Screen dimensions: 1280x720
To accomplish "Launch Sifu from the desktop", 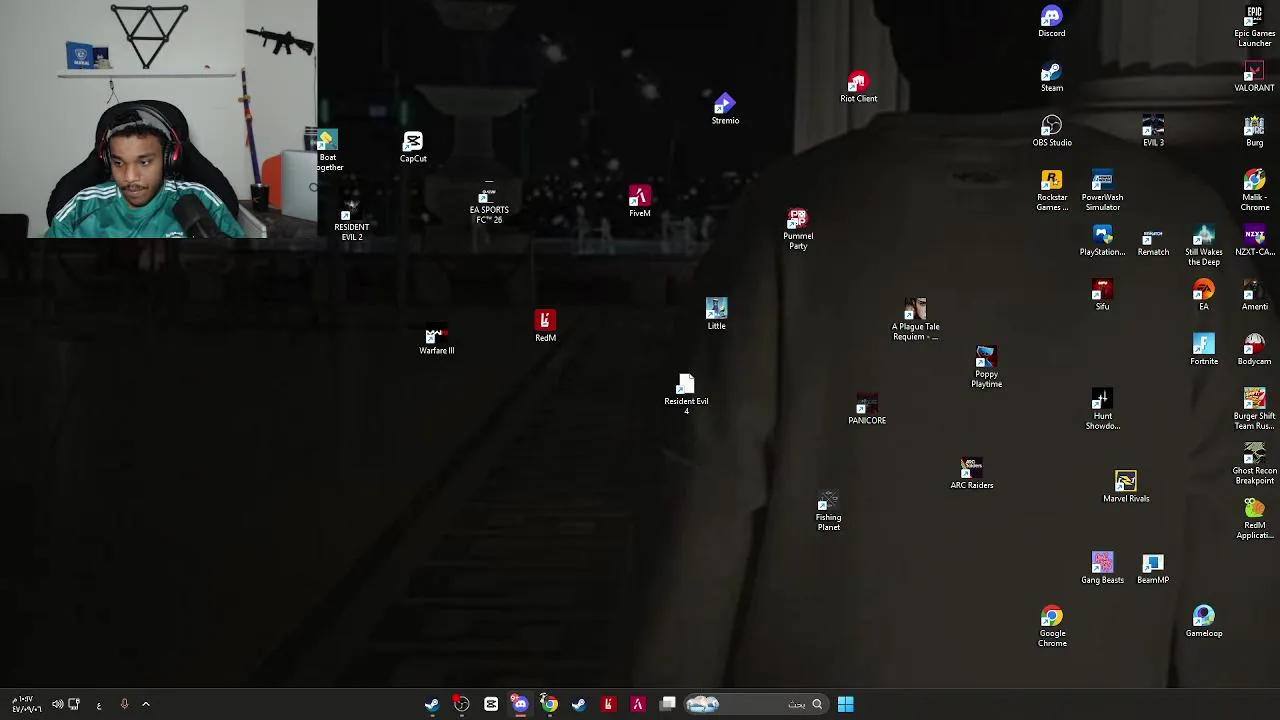I will [1102, 295].
